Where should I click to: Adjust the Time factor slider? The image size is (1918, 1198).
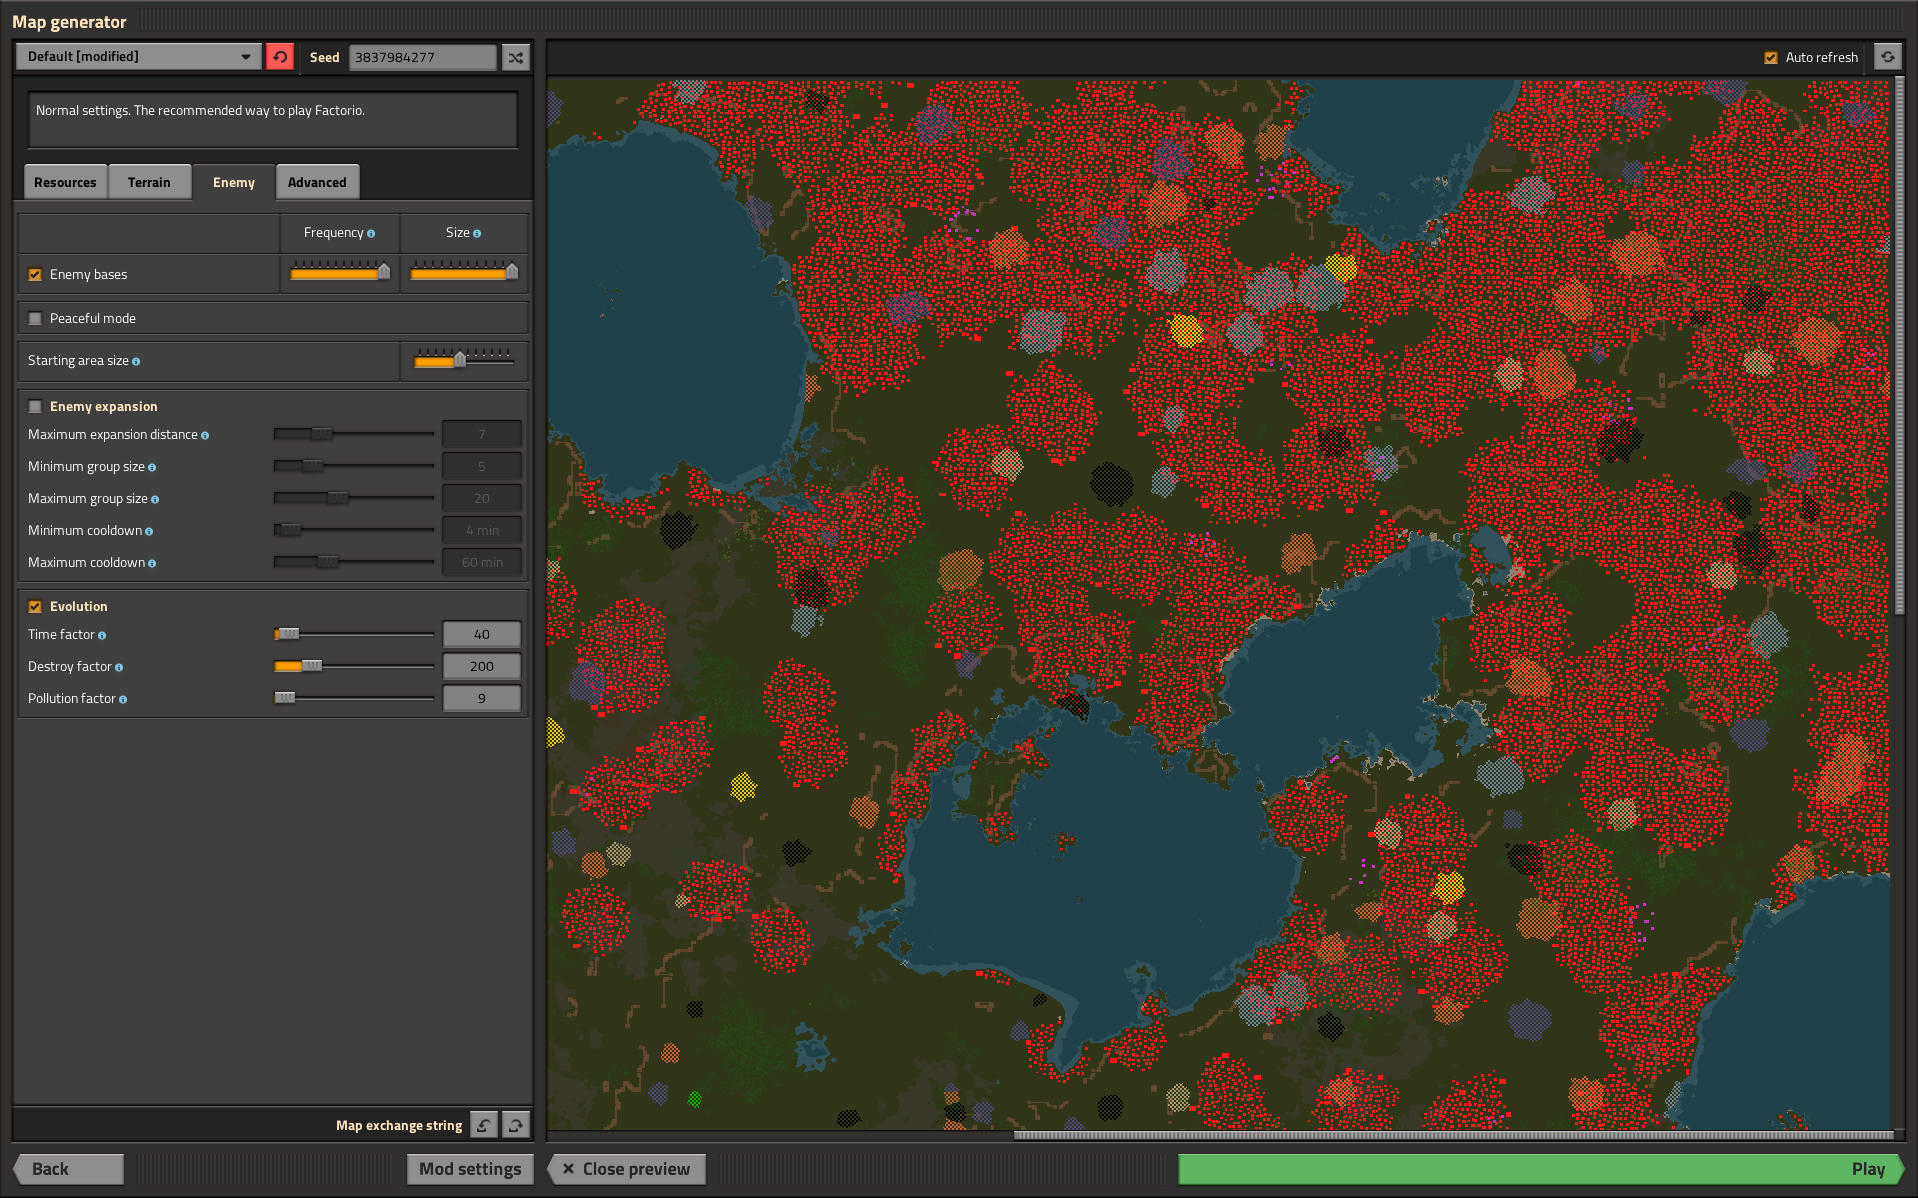(x=354, y=634)
